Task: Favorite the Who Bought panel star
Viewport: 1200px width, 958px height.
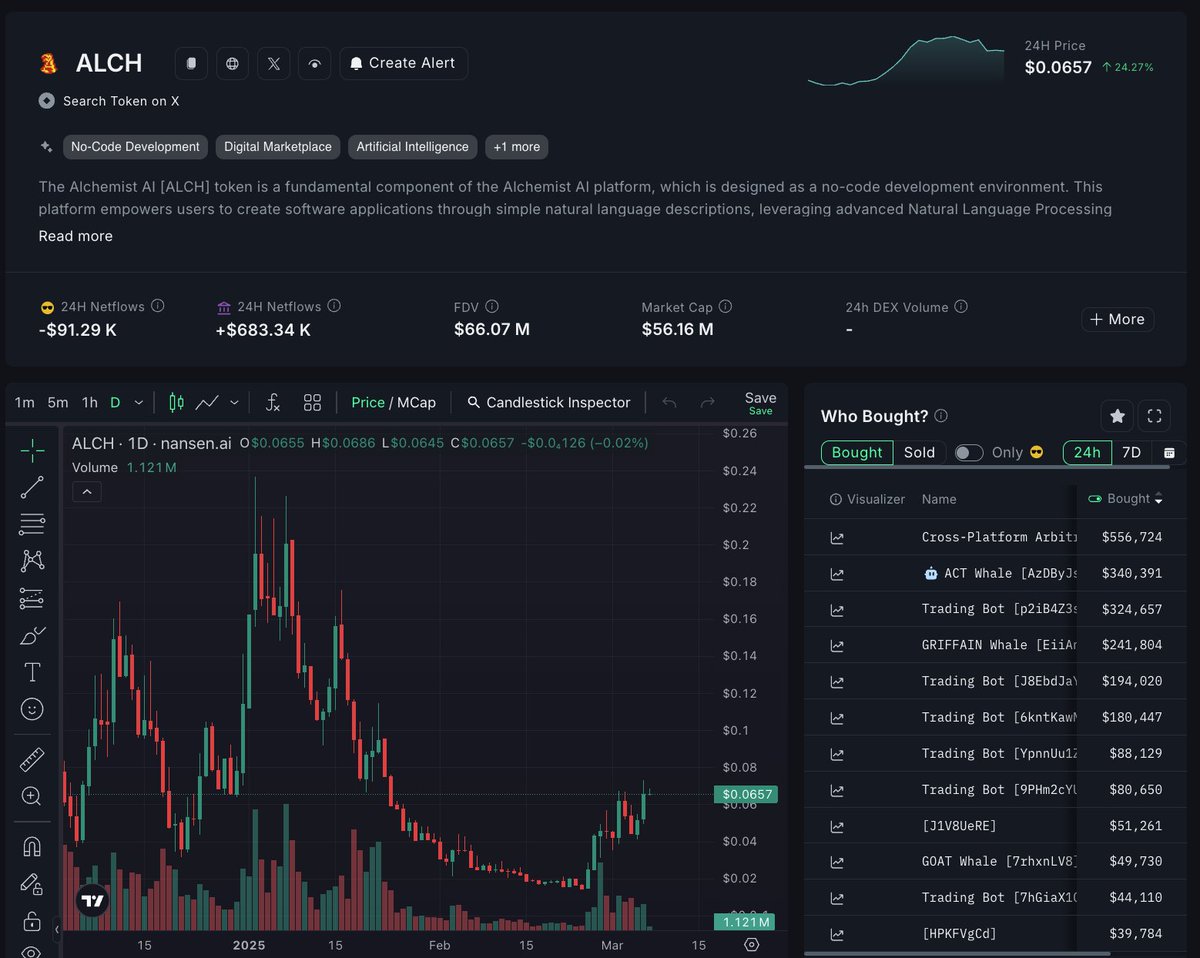Action: 1117,416
